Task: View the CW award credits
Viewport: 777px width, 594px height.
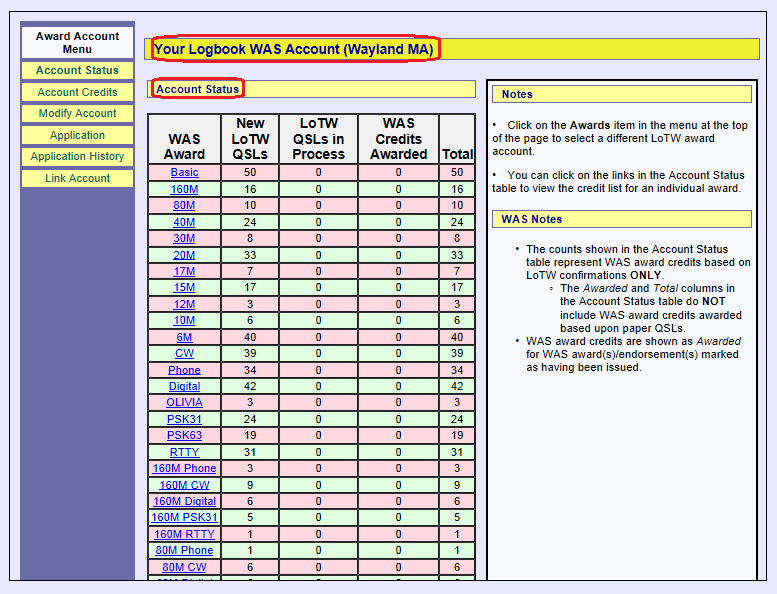Action: pyautogui.click(x=184, y=354)
